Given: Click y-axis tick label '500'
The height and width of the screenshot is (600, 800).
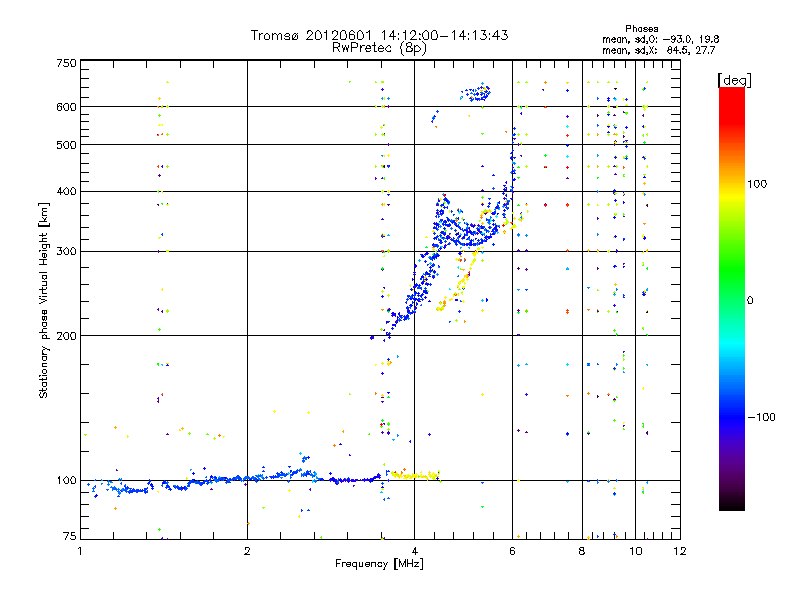Looking at the screenshot, I should [x=66, y=145].
